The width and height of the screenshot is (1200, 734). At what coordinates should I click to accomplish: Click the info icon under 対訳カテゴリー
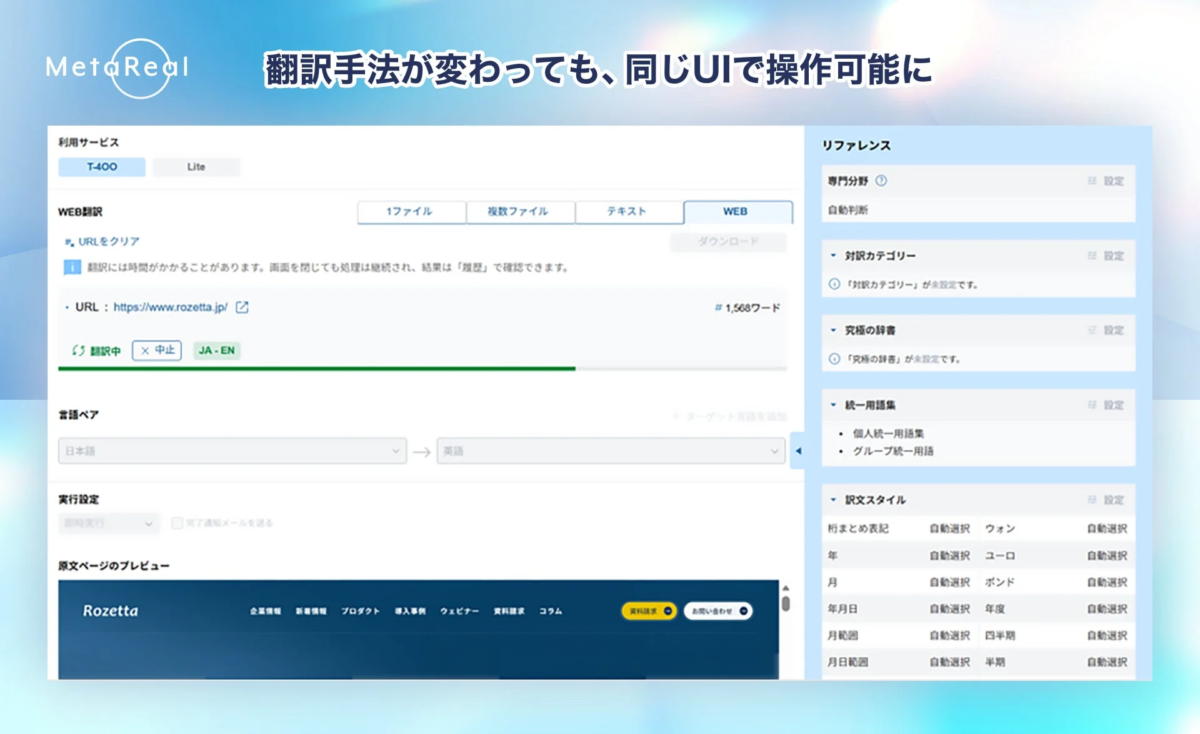point(832,281)
